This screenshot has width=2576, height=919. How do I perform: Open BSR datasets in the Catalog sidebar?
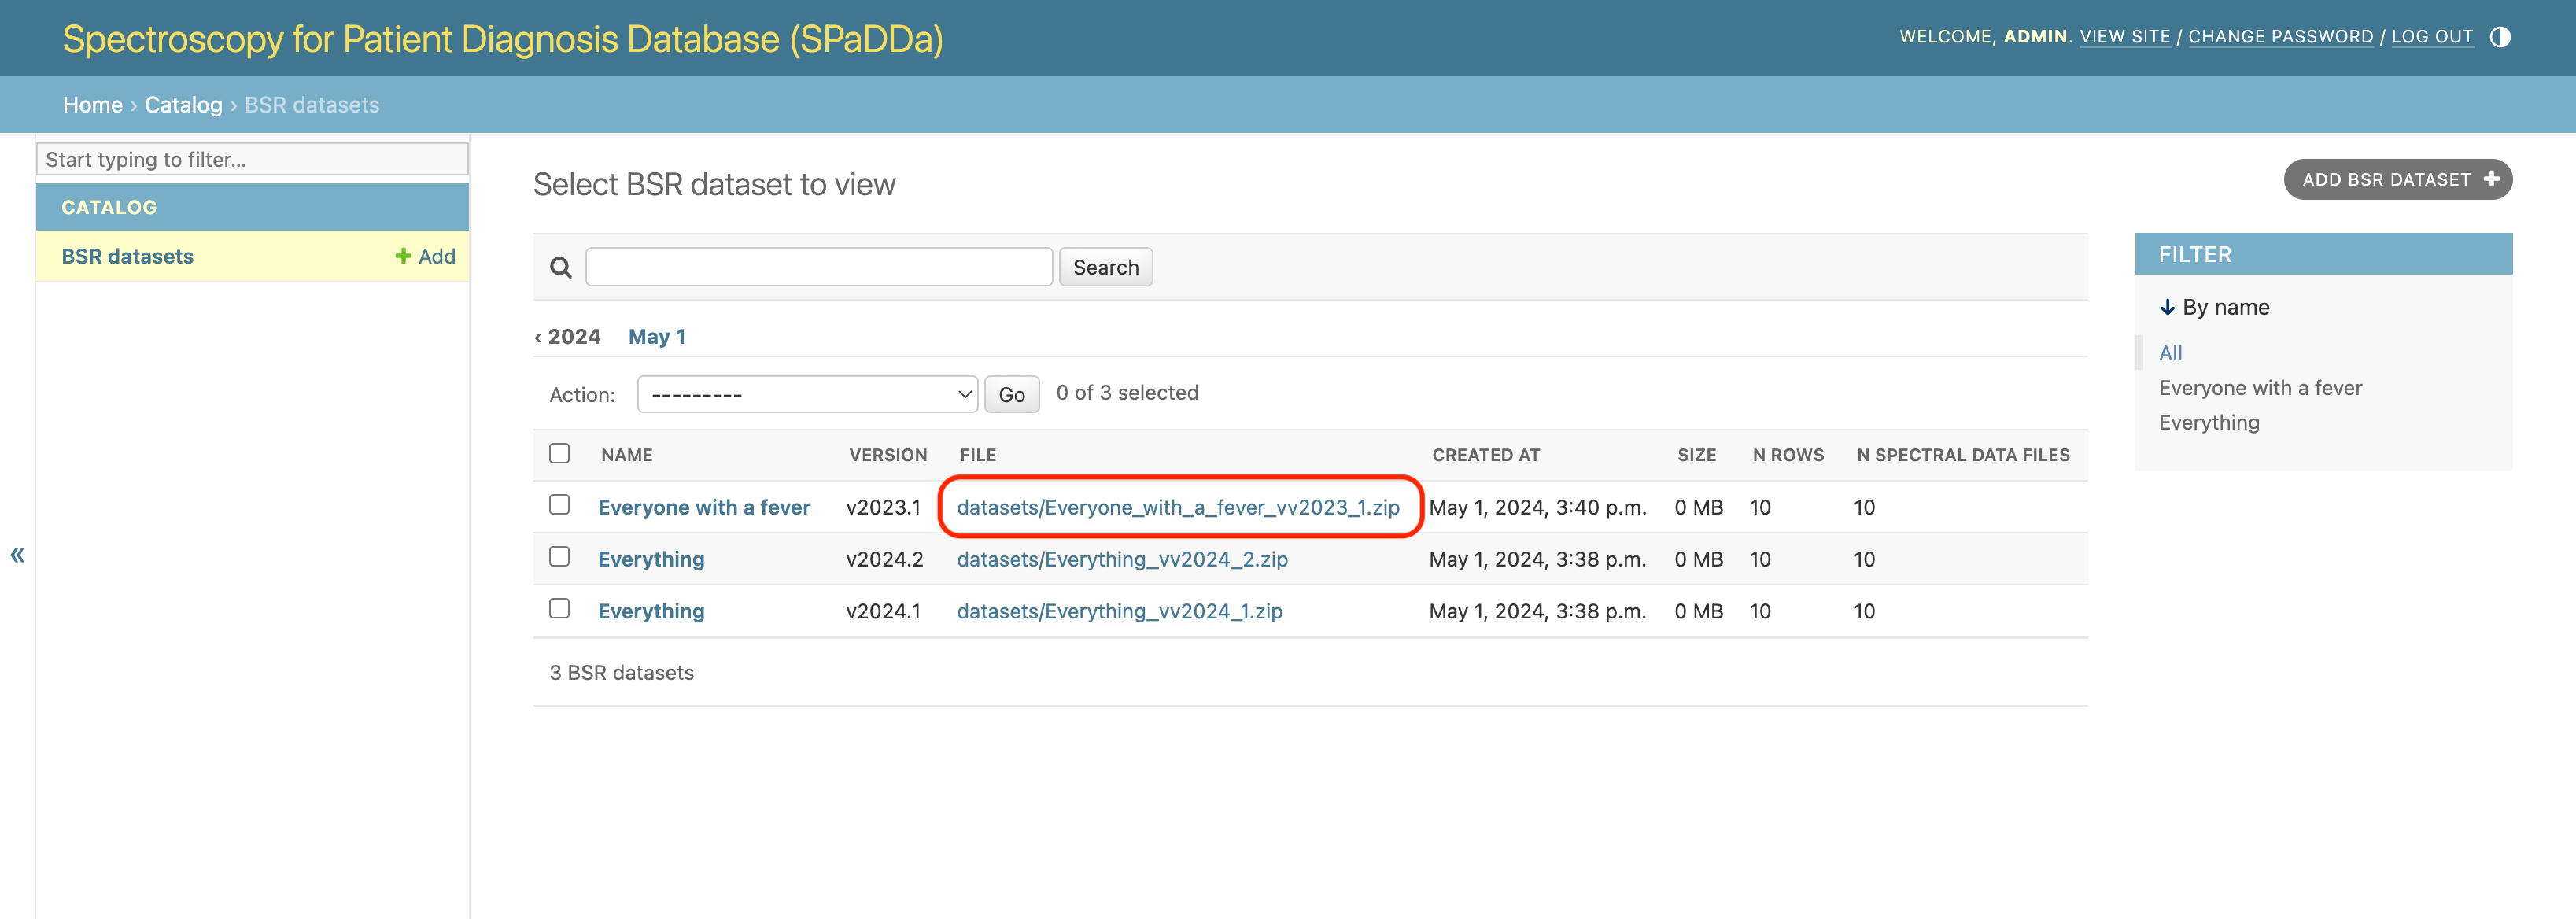[127, 256]
